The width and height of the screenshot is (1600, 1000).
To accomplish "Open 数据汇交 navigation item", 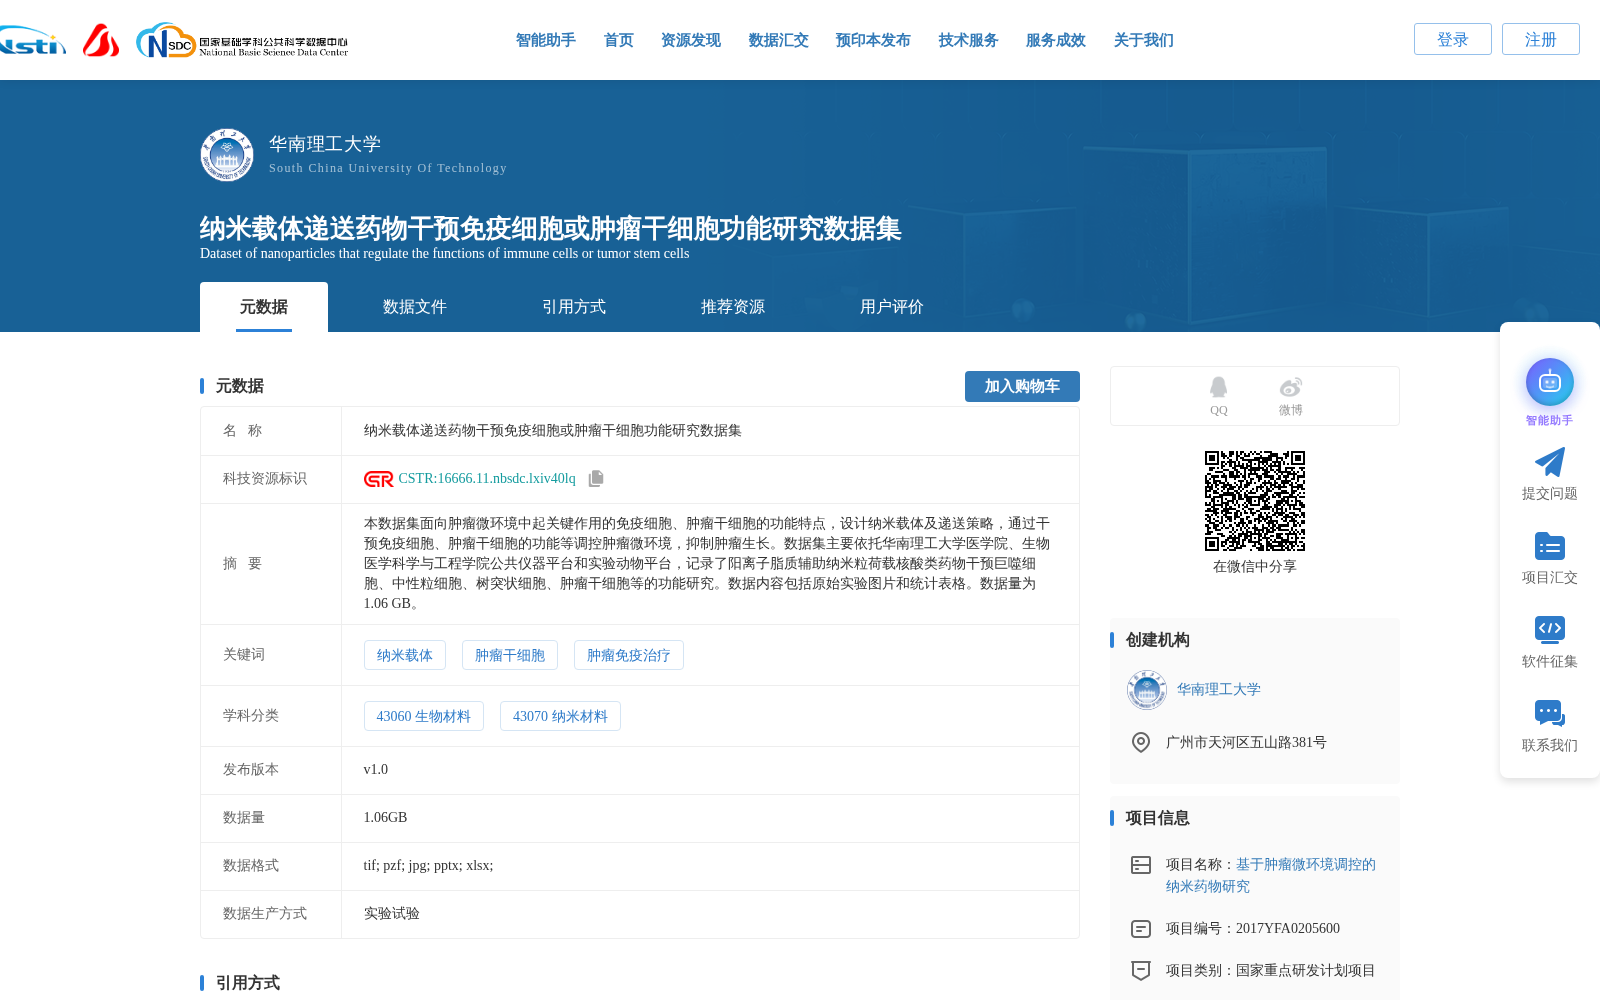I will point(779,40).
